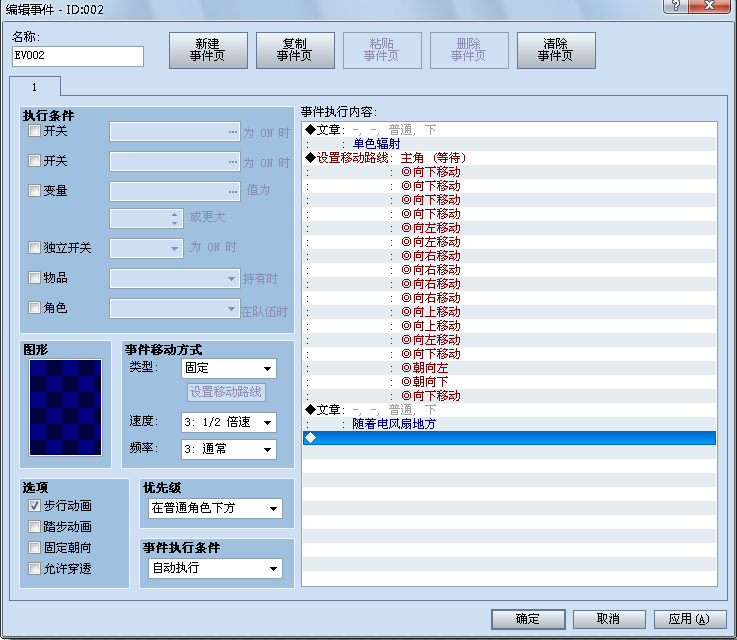Select the ◎朝向下 route line
Screen dimensions: 737x640
click(x=510, y=382)
